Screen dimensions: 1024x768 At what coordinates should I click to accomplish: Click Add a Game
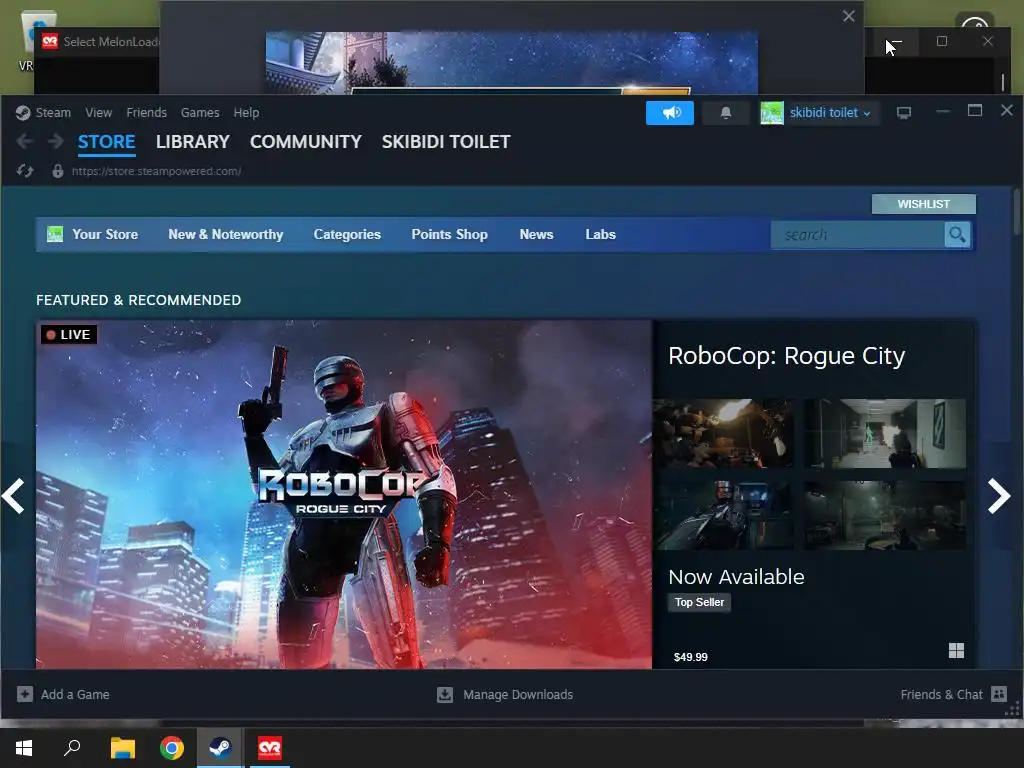point(75,694)
